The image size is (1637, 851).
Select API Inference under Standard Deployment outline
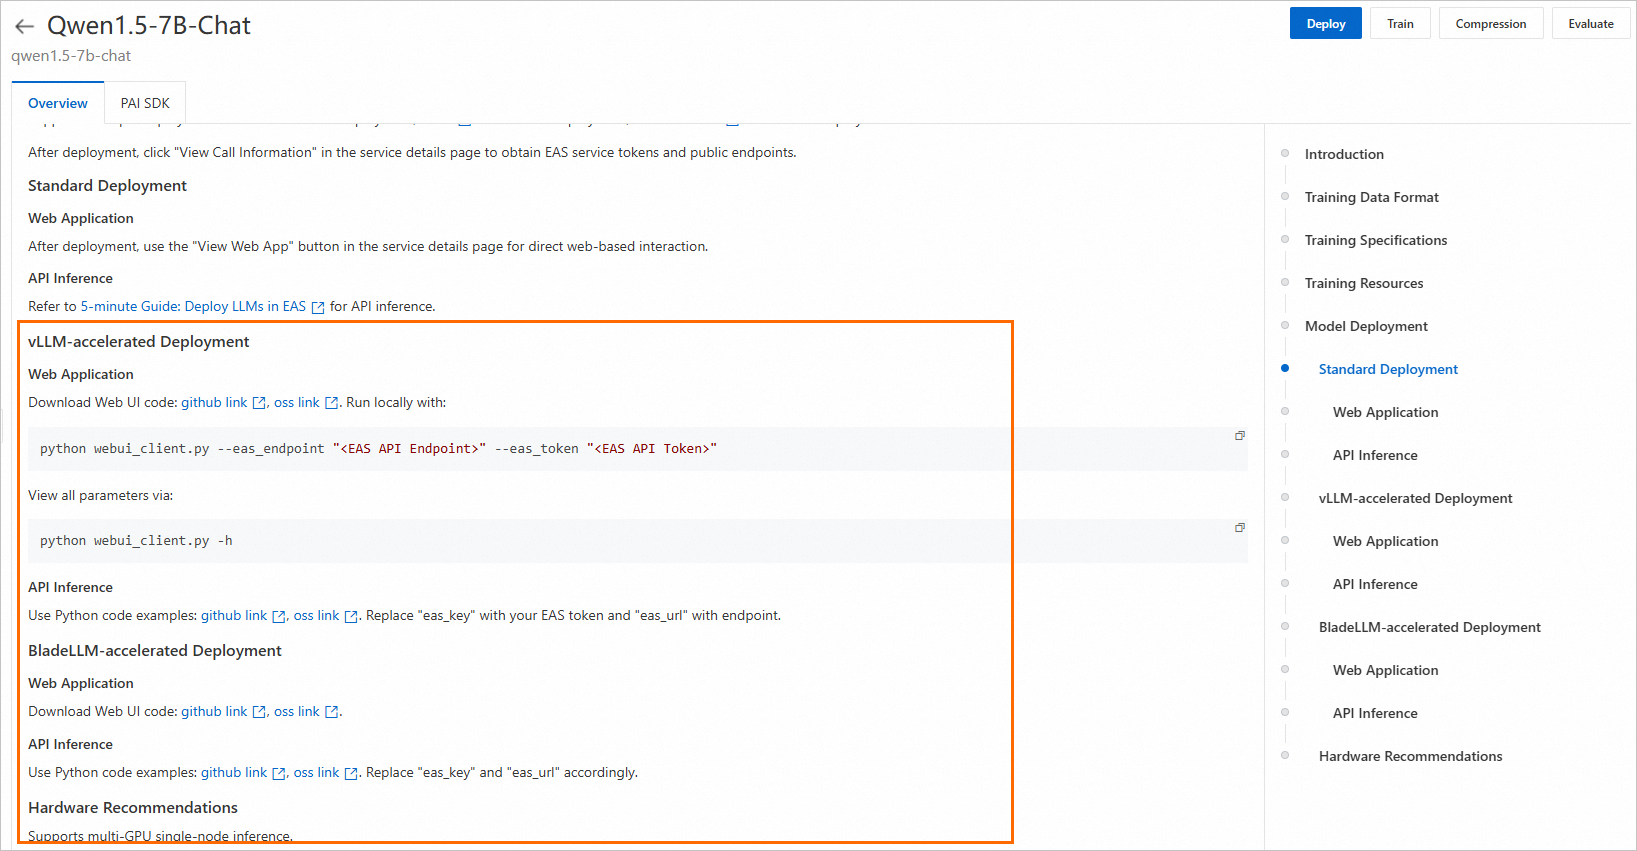[1375, 455]
